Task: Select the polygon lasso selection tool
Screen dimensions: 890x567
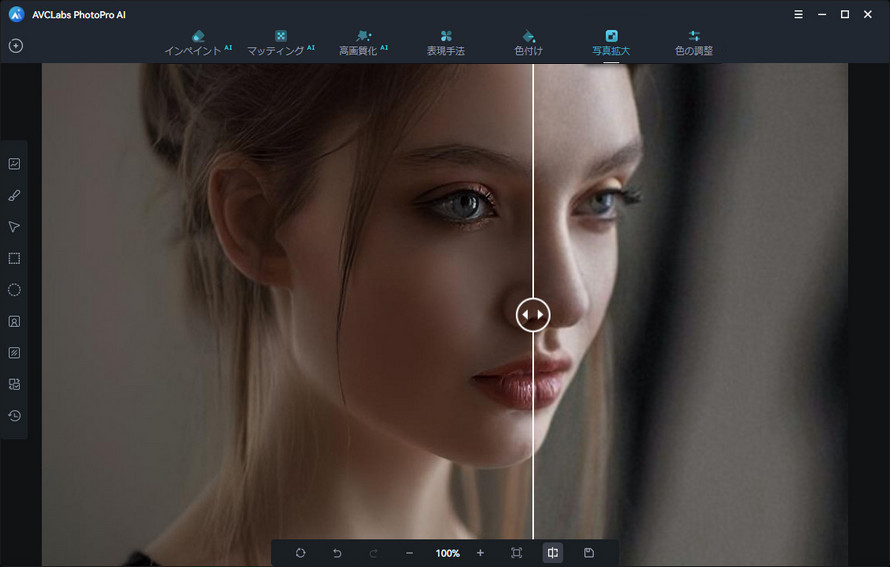Action: [14, 227]
